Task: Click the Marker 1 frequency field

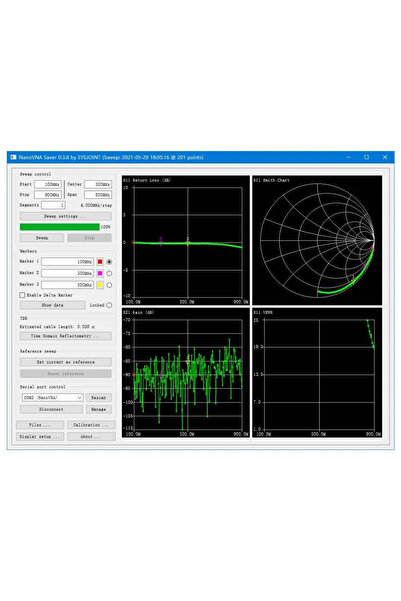Action: point(67,262)
